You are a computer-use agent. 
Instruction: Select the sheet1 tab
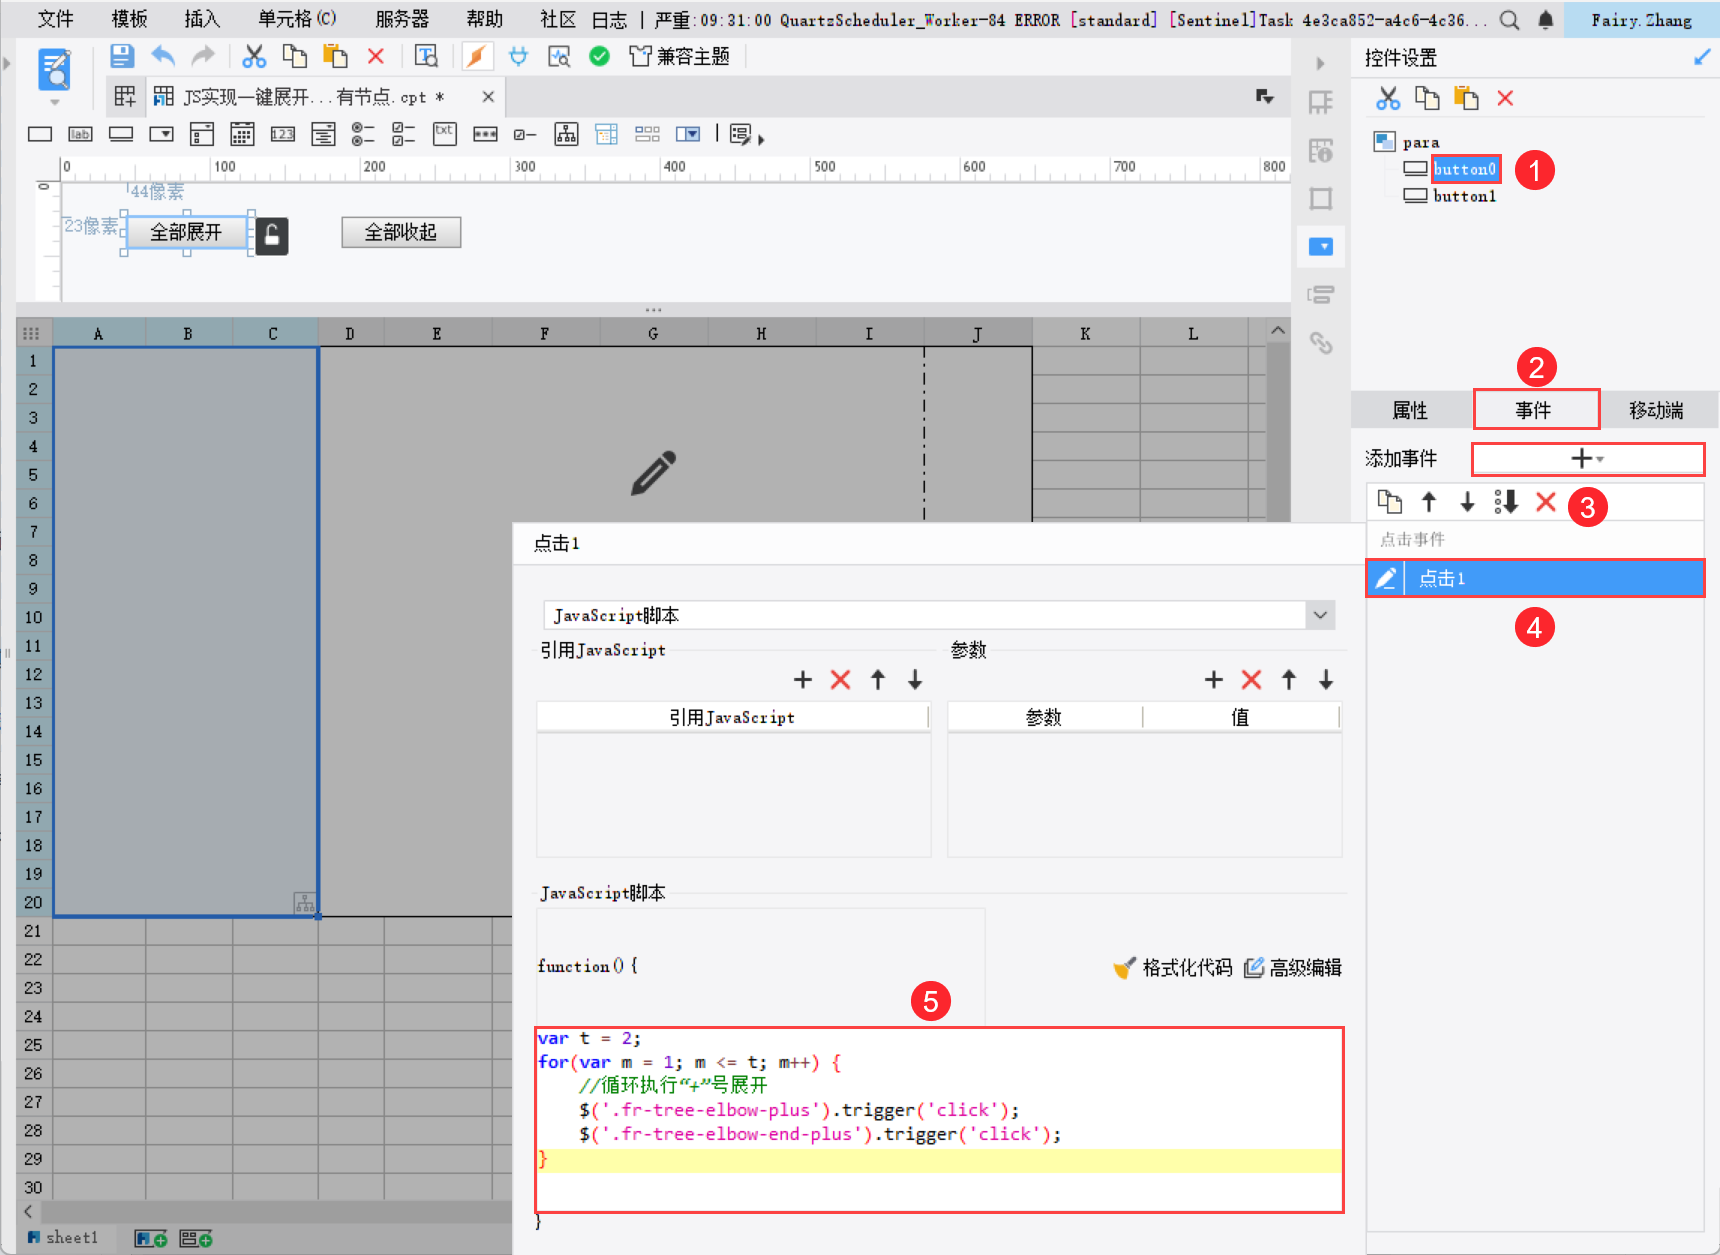click(x=64, y=1238)
